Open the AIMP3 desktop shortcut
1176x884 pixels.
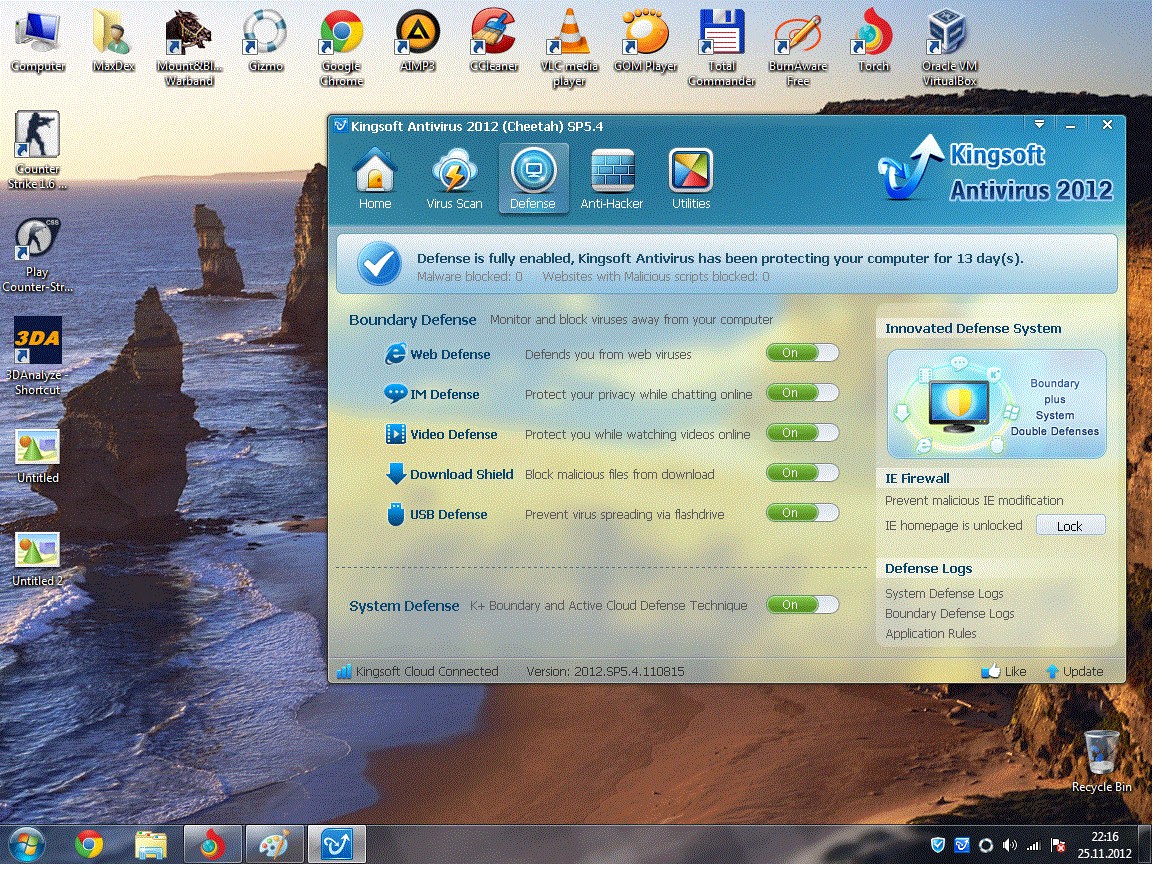pos(418,40)
